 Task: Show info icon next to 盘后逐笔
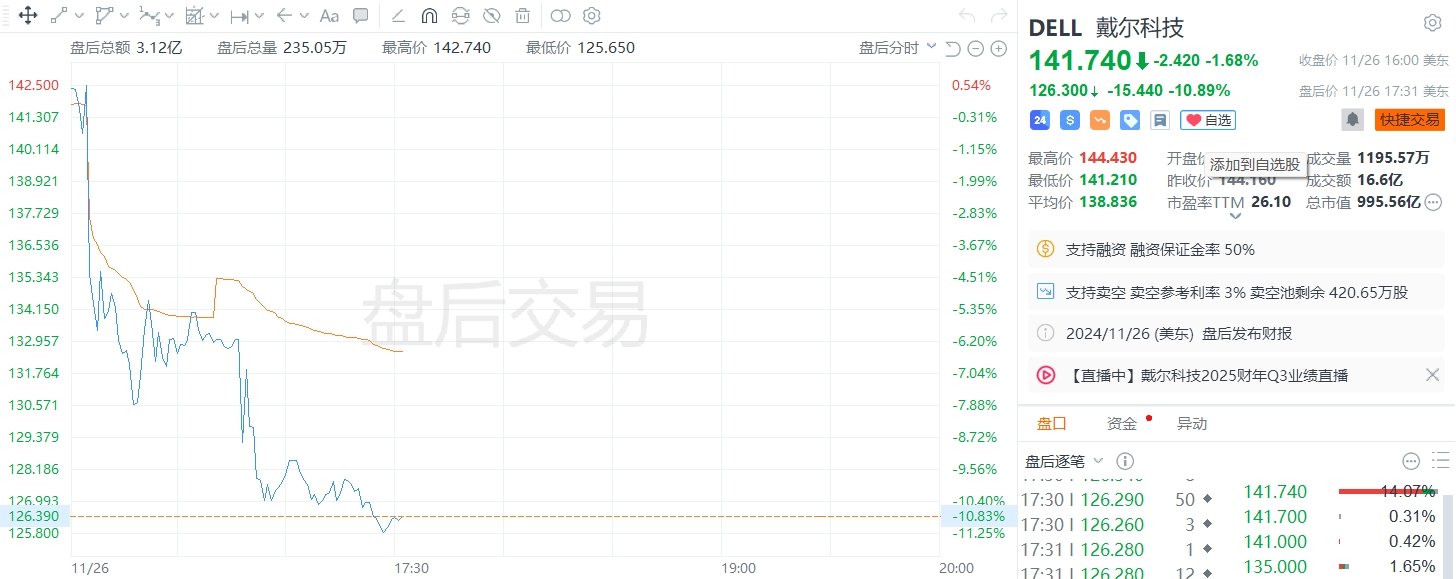coord(1125,461)
